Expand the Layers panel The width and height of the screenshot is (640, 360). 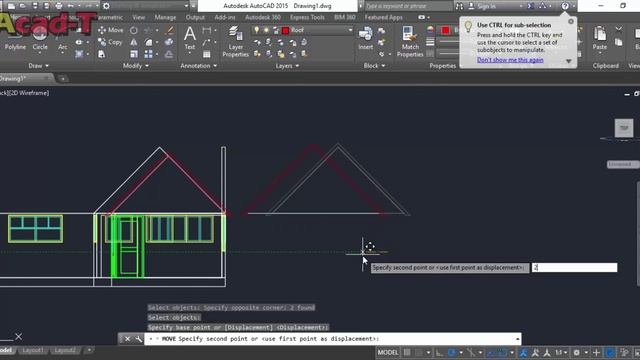pyautogui.click(x=287, y=66)
